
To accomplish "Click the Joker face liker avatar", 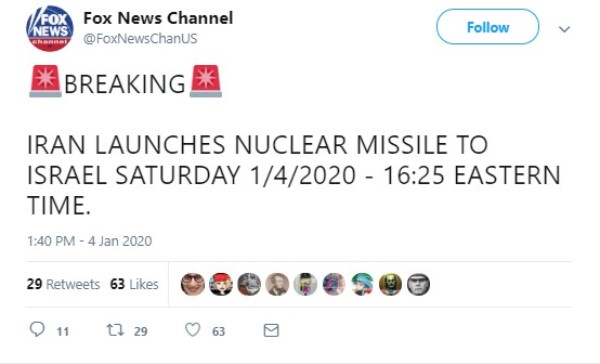I will pos(390,284).
